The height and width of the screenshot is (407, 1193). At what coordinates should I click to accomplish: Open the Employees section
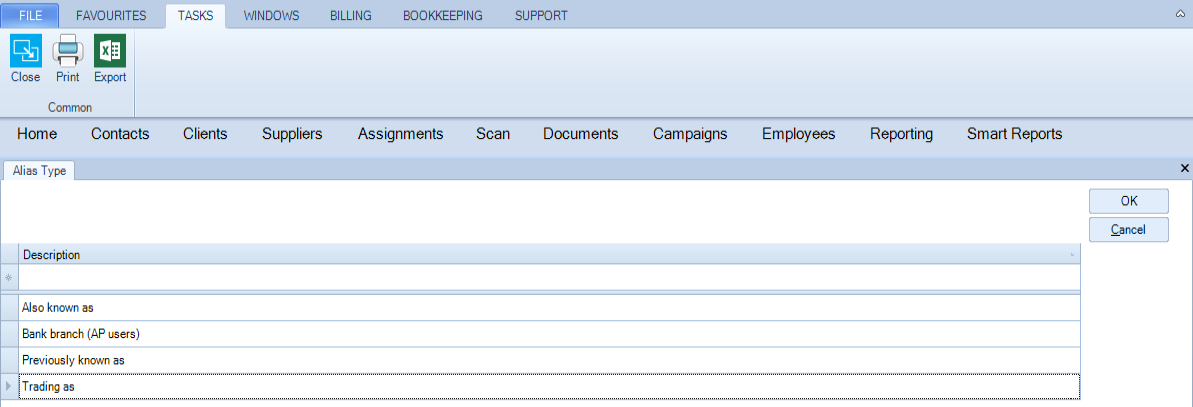(x=799, y=134)
